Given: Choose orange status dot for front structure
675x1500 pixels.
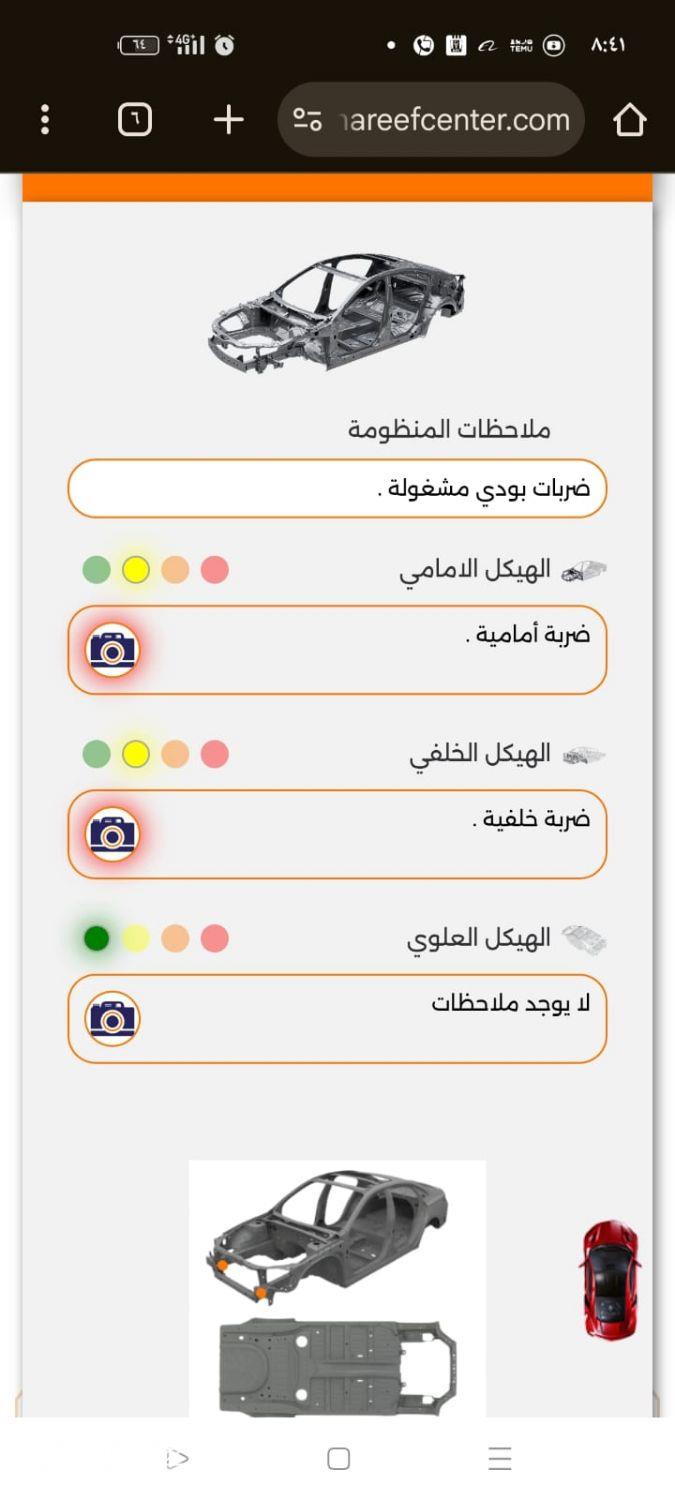Looking at the screenshot, I should [x=175, y=570].
